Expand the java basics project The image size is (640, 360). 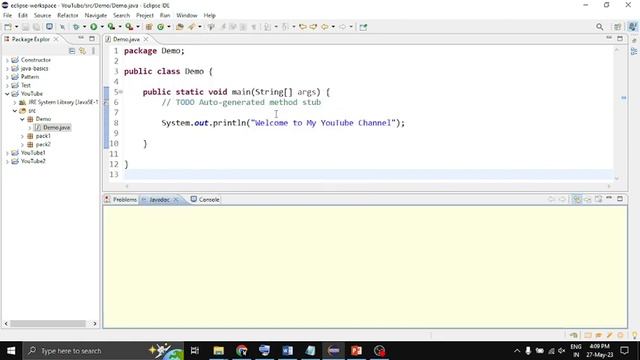pyautogui.click(x=7, y=69)
